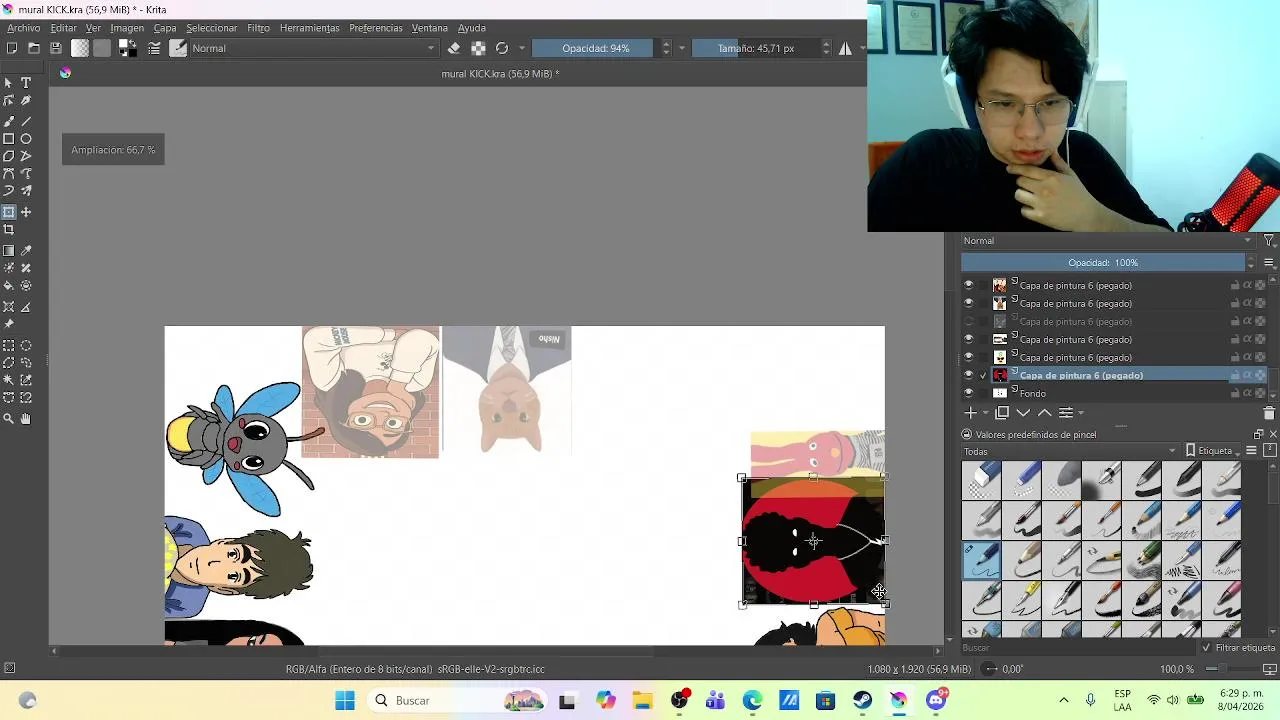Open layer filter funnel icon

point(1269,240)
